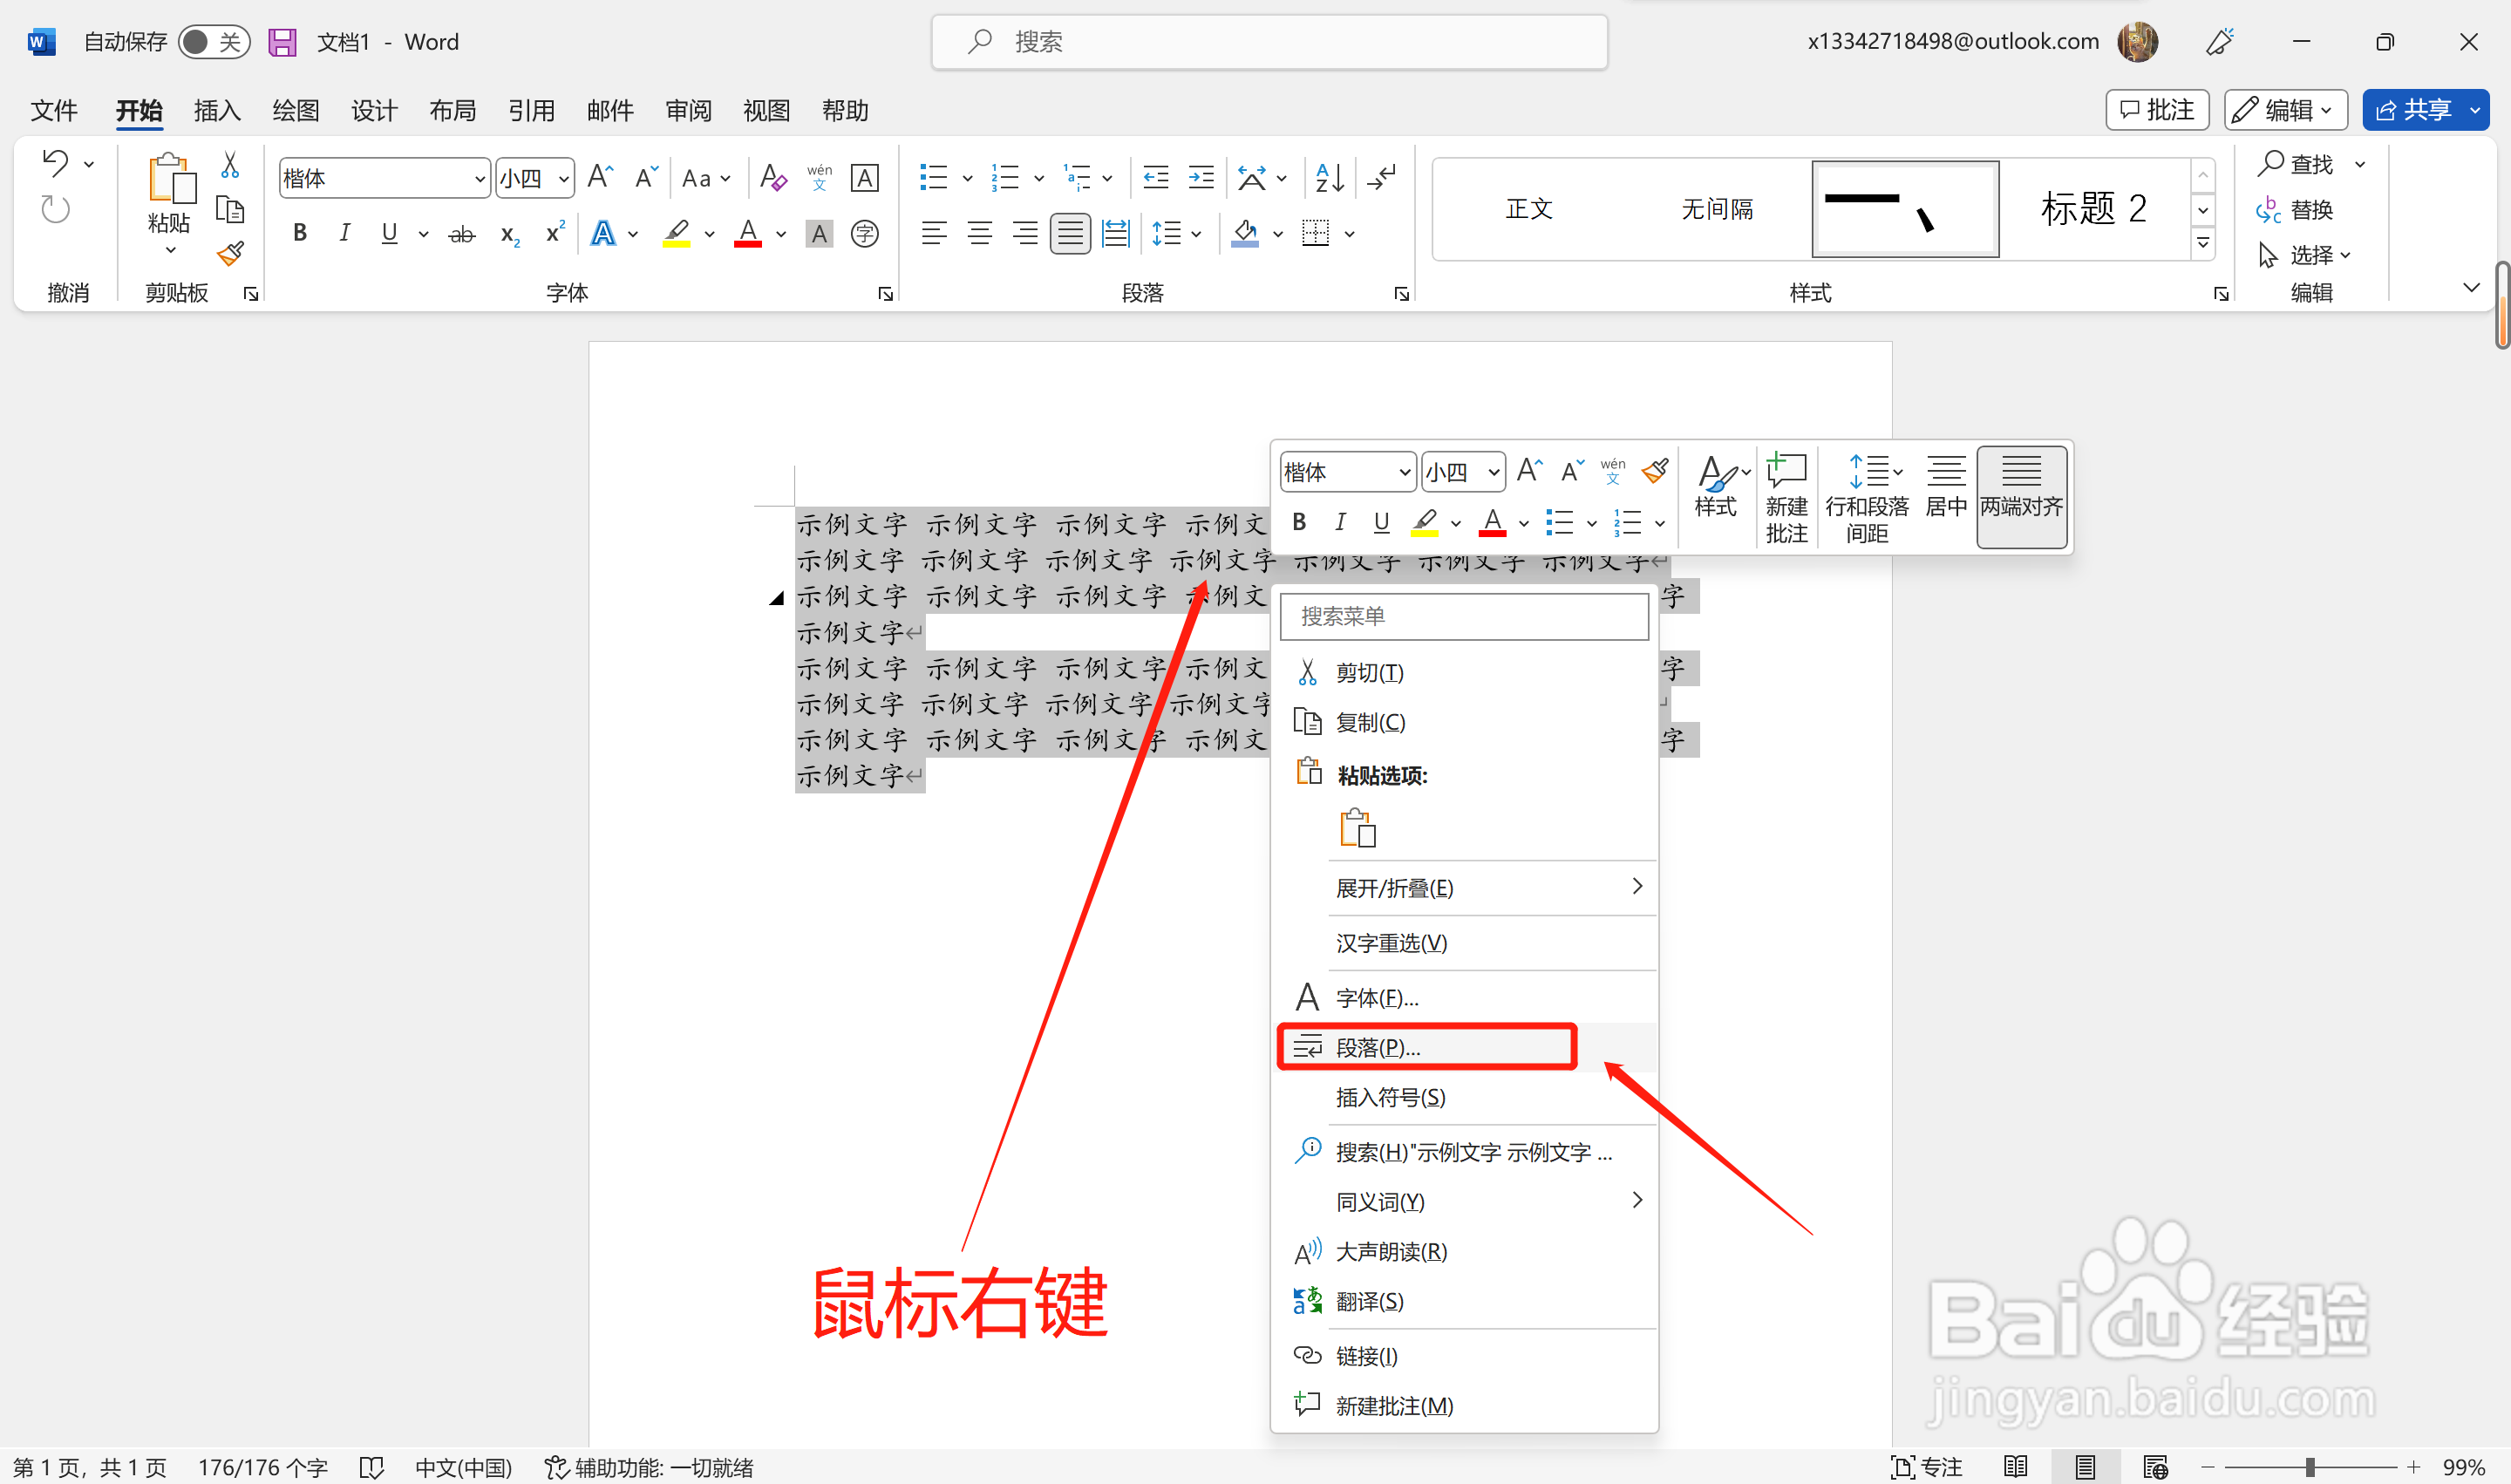This screenshot has height=1484, width=2511.
Task: Toggle justify alignment in ribbon
Action: (x=1070, y=234)
